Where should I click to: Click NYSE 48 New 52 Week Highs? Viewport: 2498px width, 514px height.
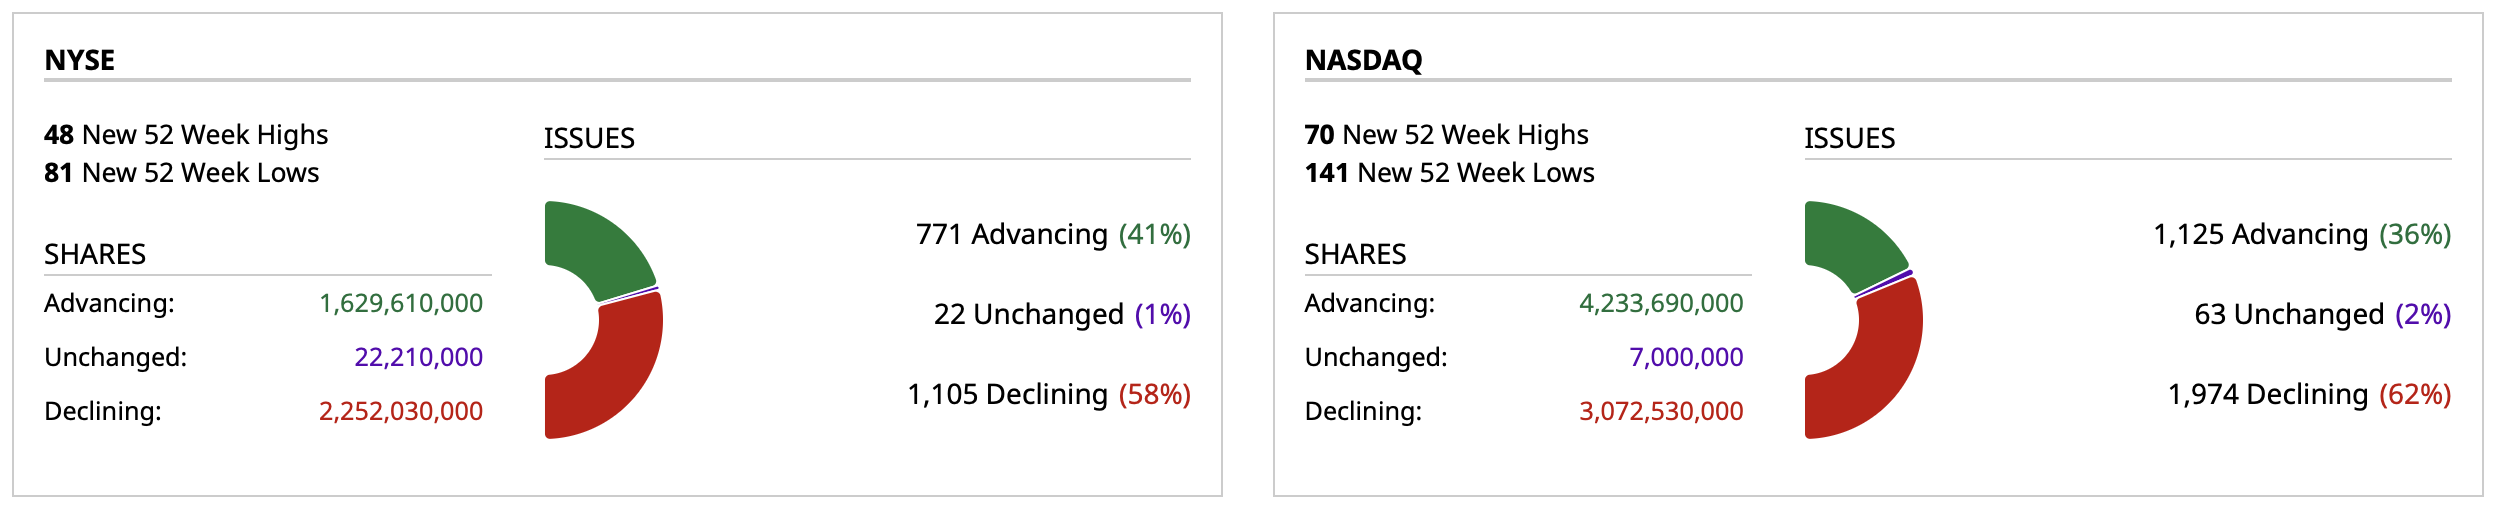point(186,135)
